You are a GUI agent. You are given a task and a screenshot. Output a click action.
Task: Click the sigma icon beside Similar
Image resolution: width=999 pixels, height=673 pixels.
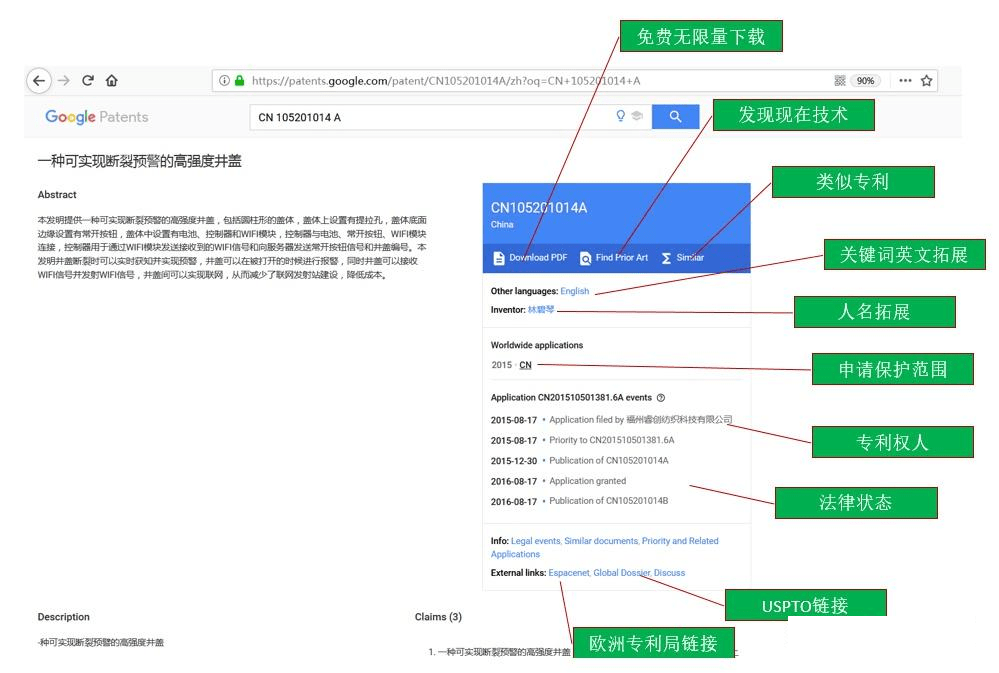(666, 258)
